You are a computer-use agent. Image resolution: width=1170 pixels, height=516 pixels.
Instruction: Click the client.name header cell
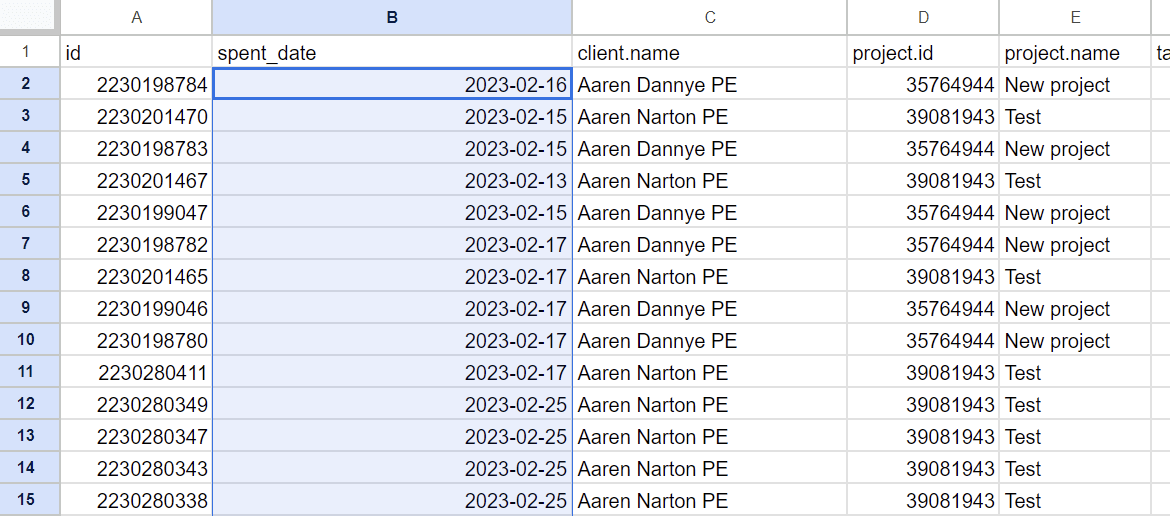click(709, 53)
